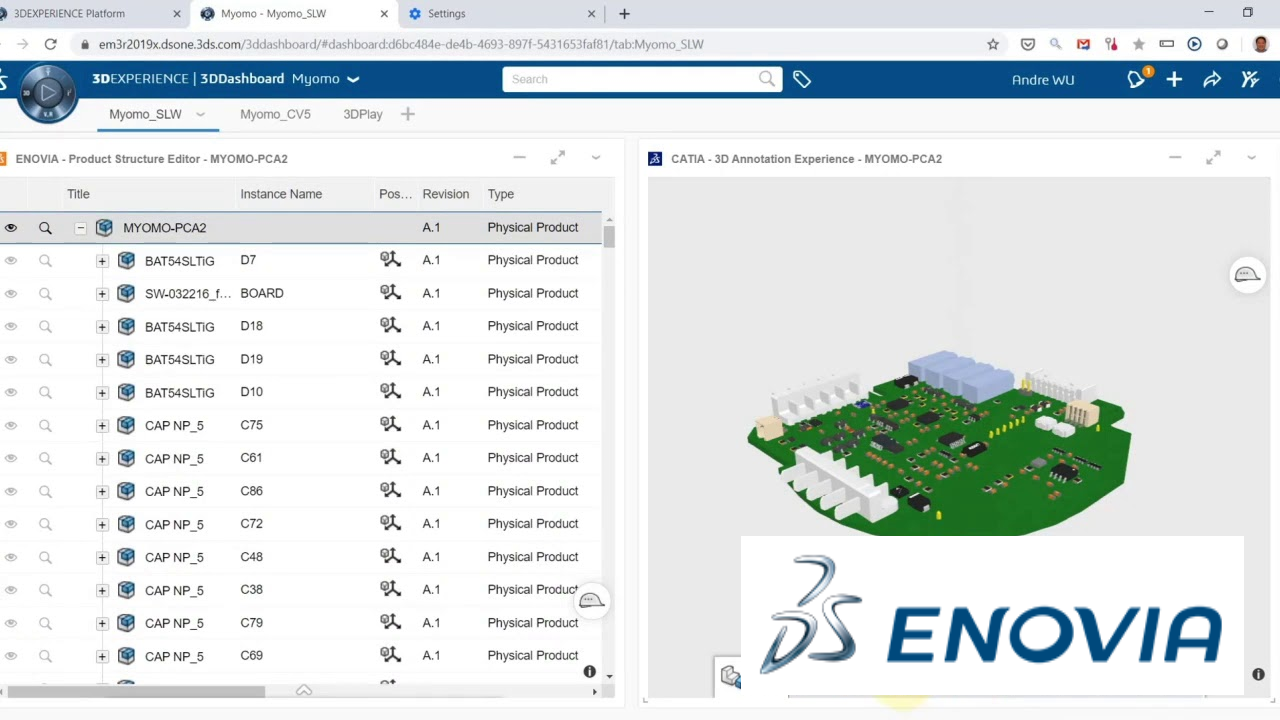Open a new browser tab
This screenshot has height=720, width=1280.
click(624, 14)
